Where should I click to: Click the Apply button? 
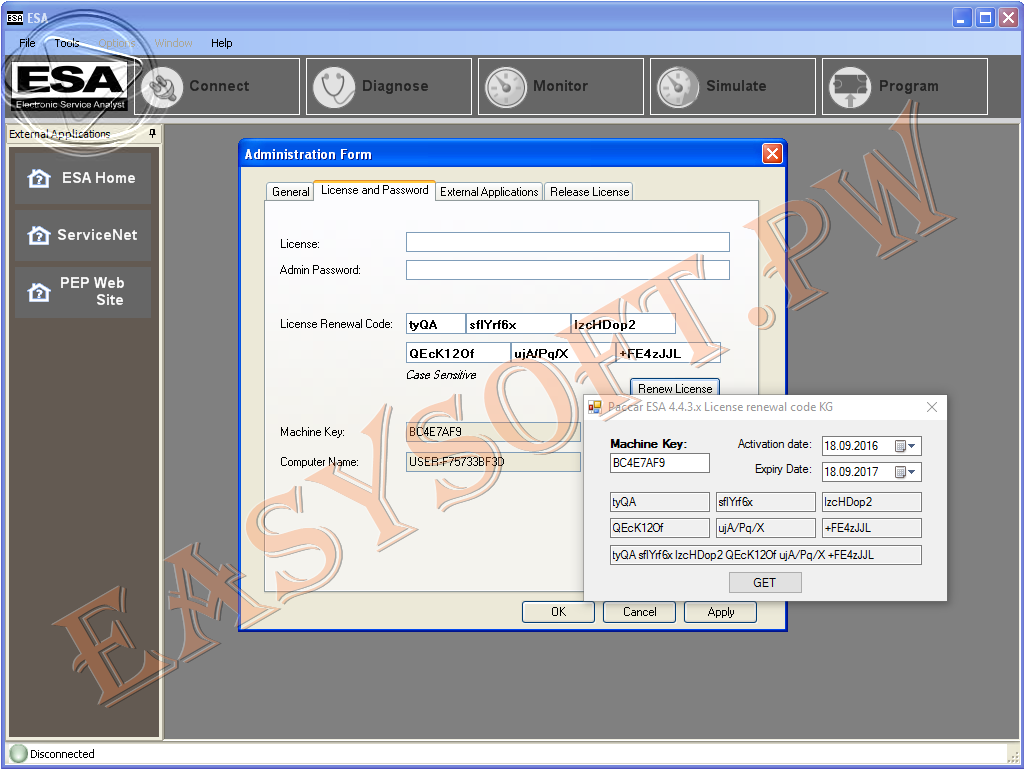tap(720, 612)
